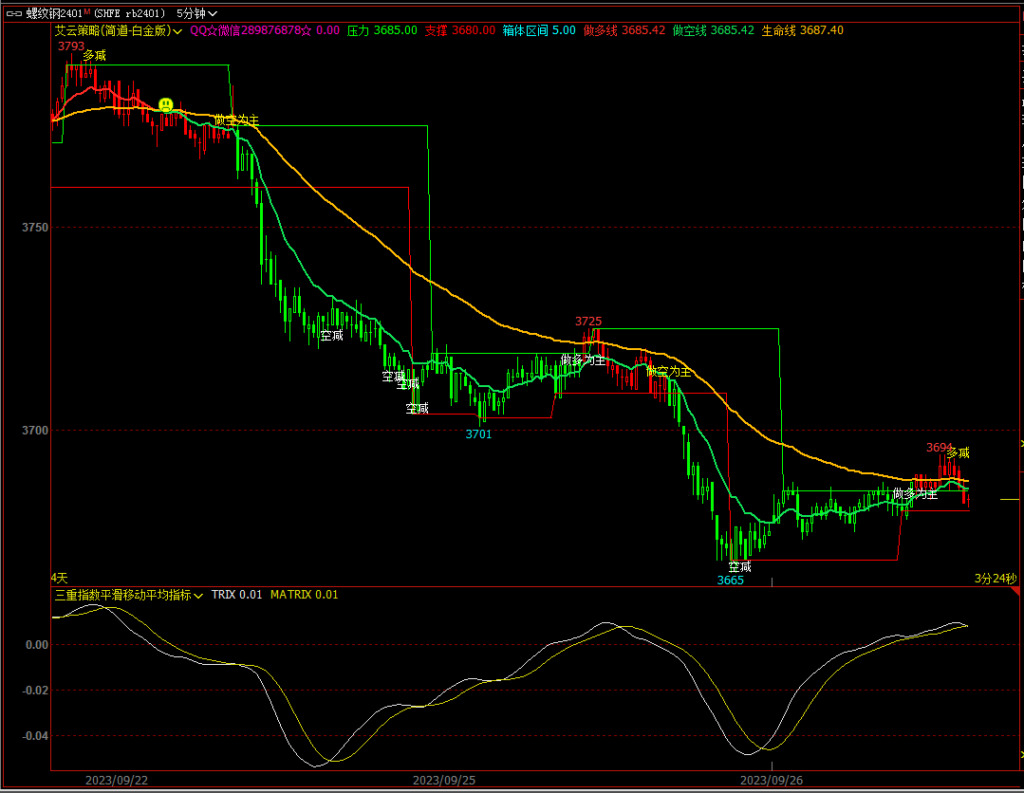Screen dimensions: 1024x793
Task: Click the 3793 high price marker
Action: pos(71,45)
